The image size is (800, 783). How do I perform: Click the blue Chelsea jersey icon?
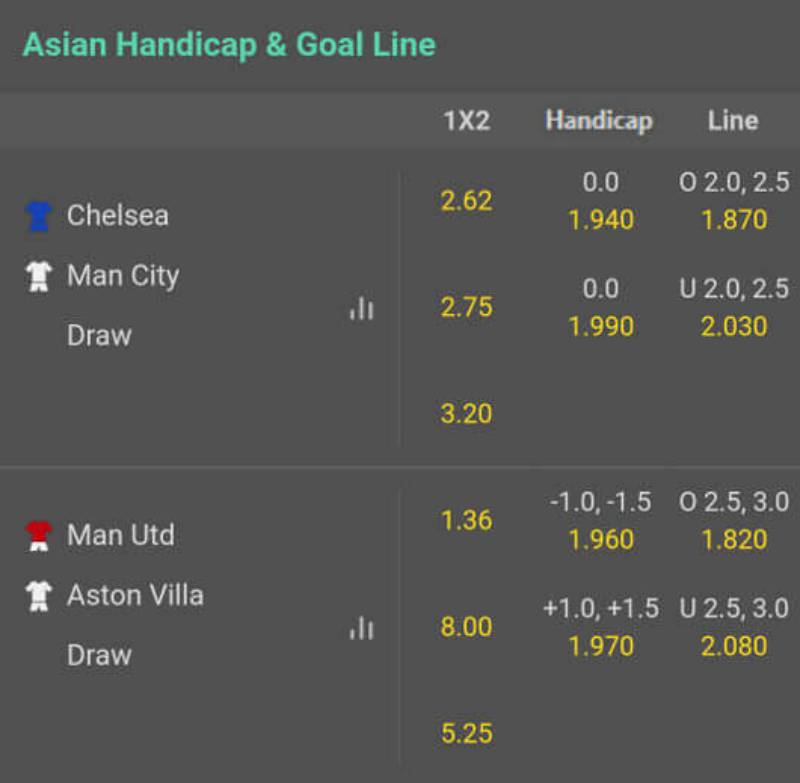[38, 216]
